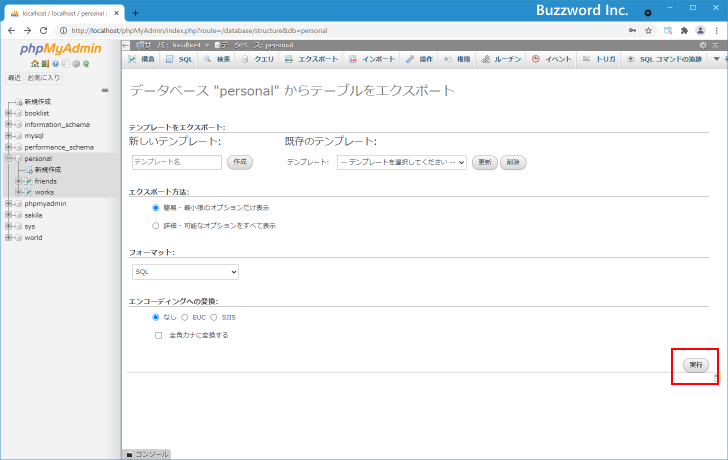Open the existing template dropdown
Screen dimensions: 728x460
pyautogui.click(x=402, y=162)
